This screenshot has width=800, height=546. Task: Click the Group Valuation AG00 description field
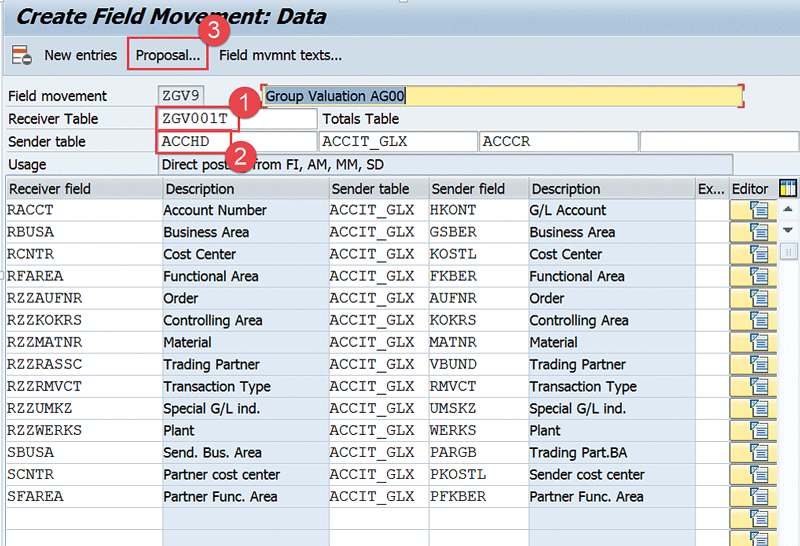503,96
